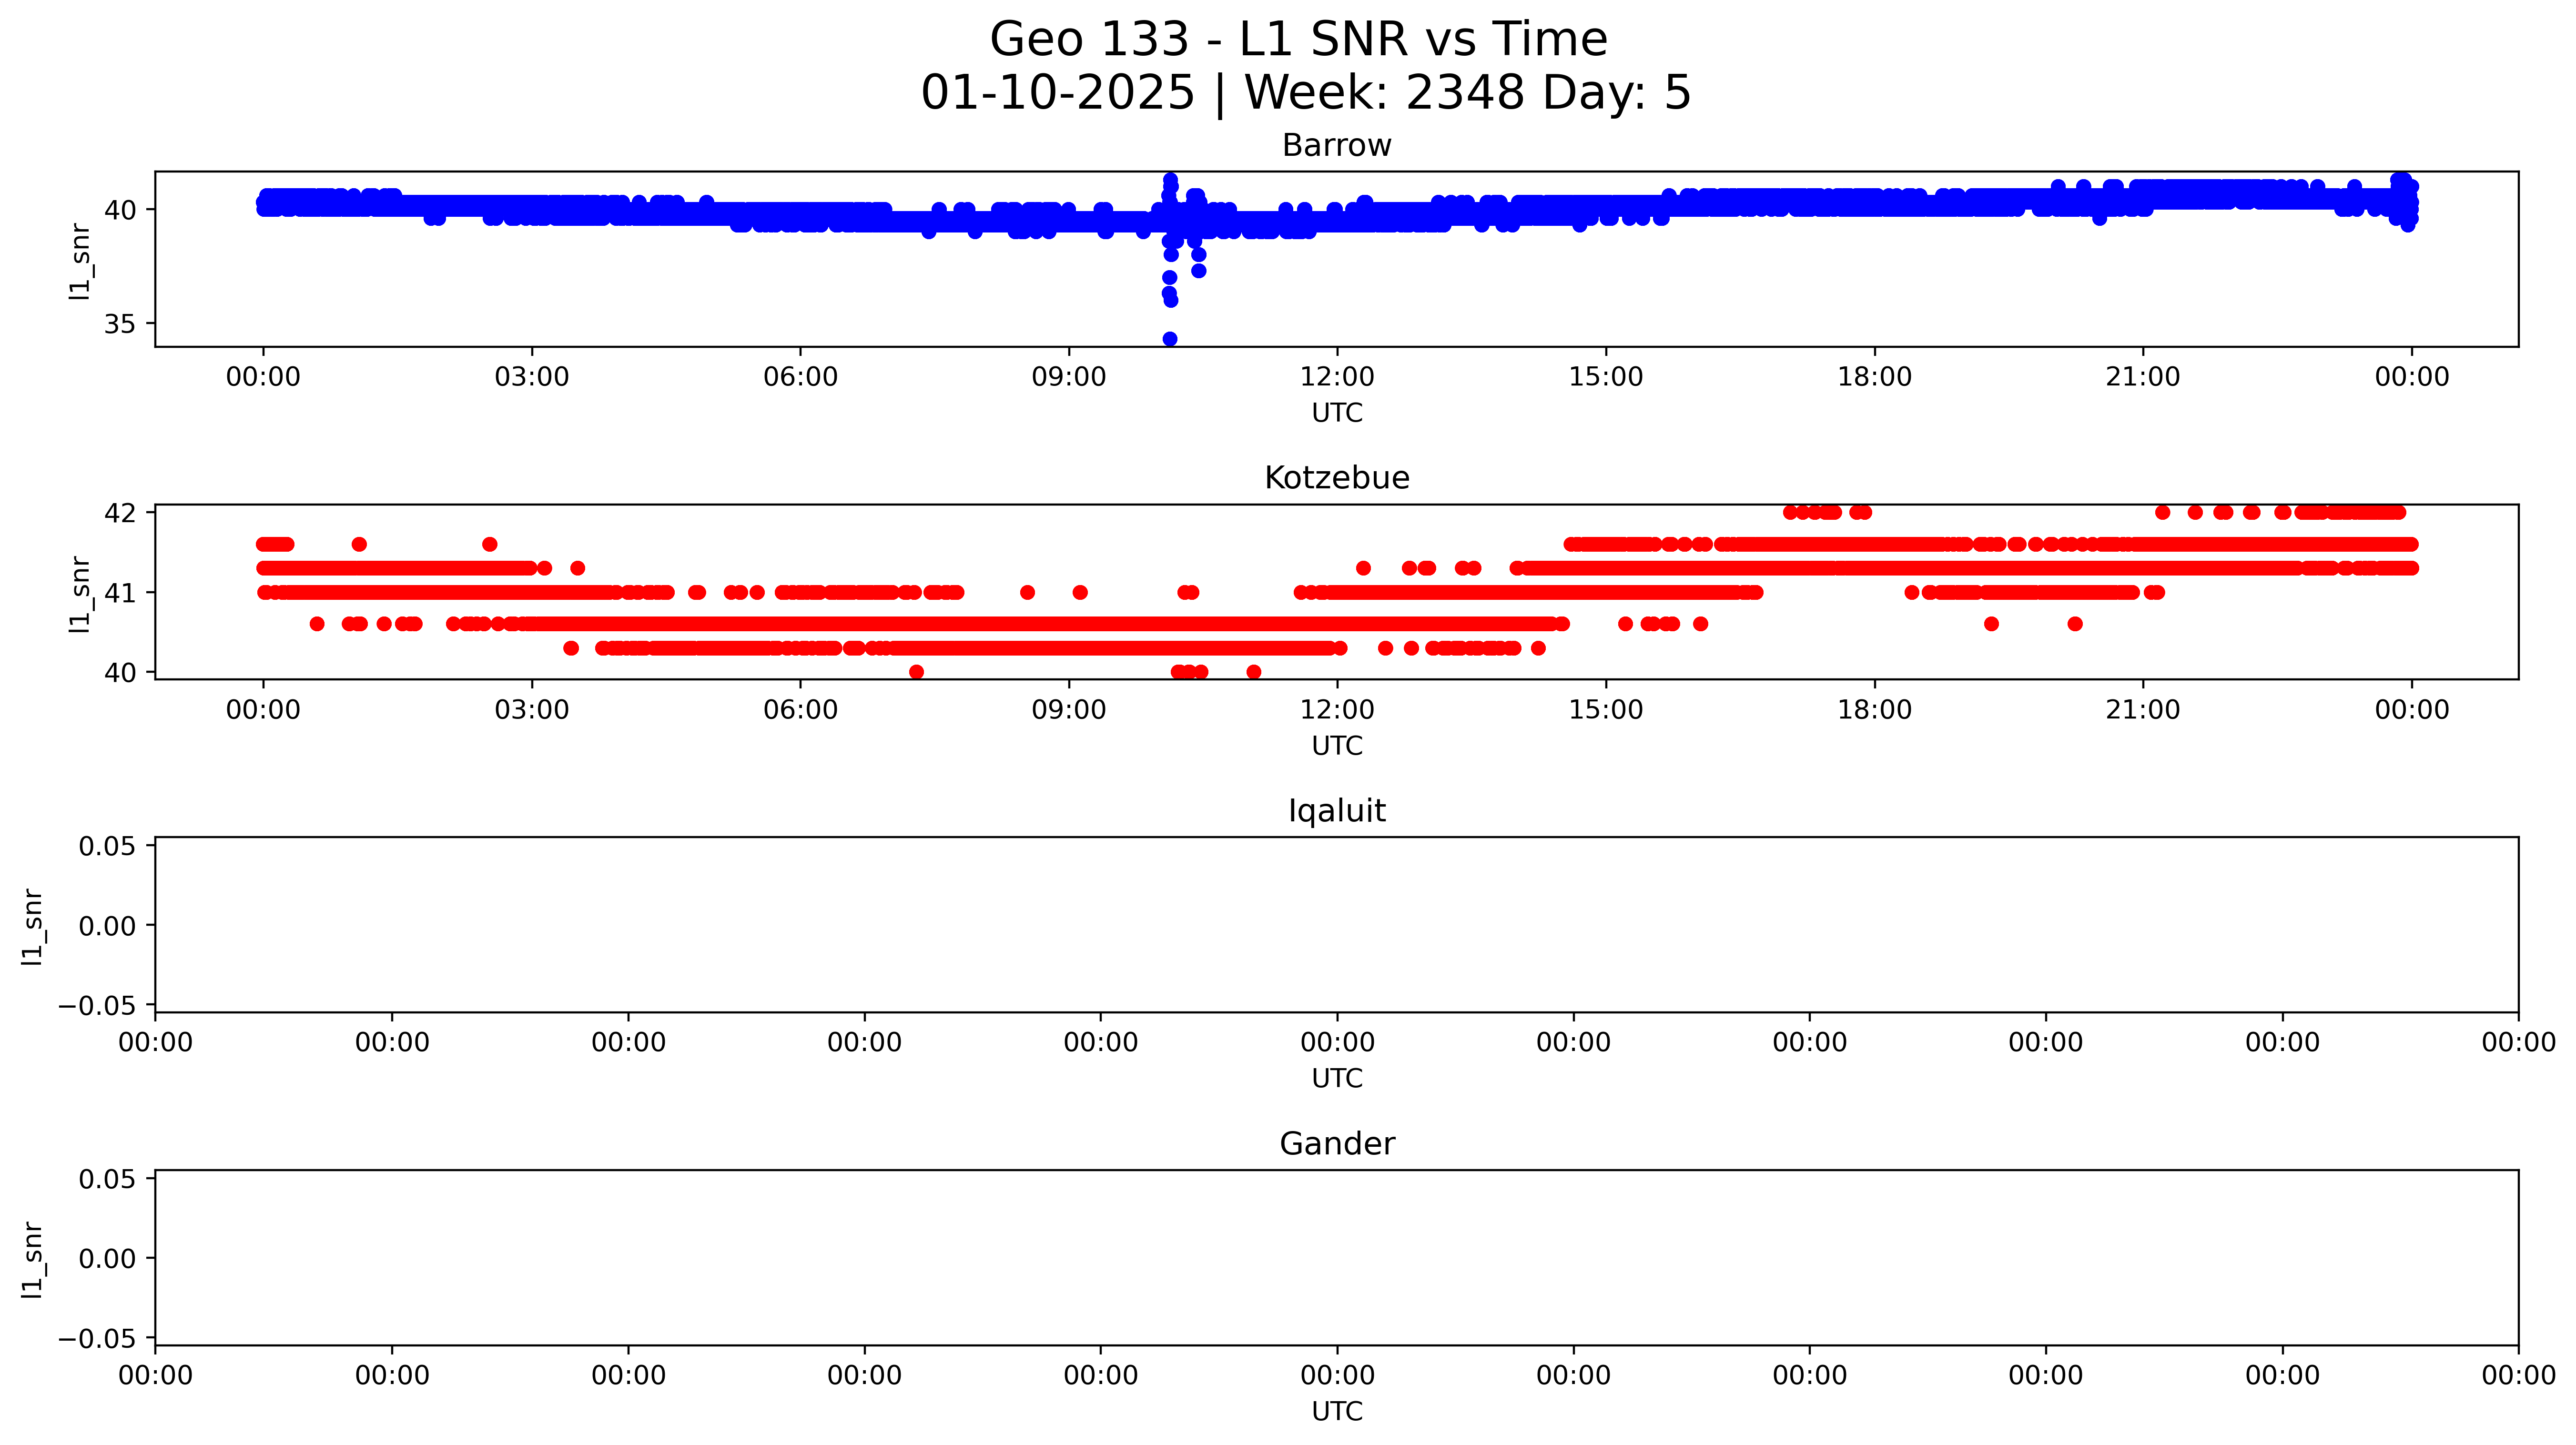Viewport: 2576px width, 1445px height.
Task: Click the lowest blue outlier point in Barrow plot
Action: click(1169, 339)
